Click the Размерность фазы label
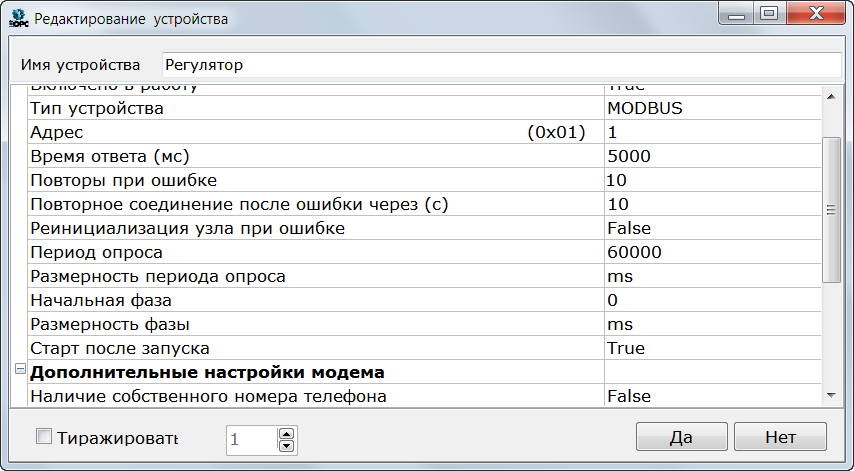The width and height of the screenshot is (854, 471). (110, 324)
